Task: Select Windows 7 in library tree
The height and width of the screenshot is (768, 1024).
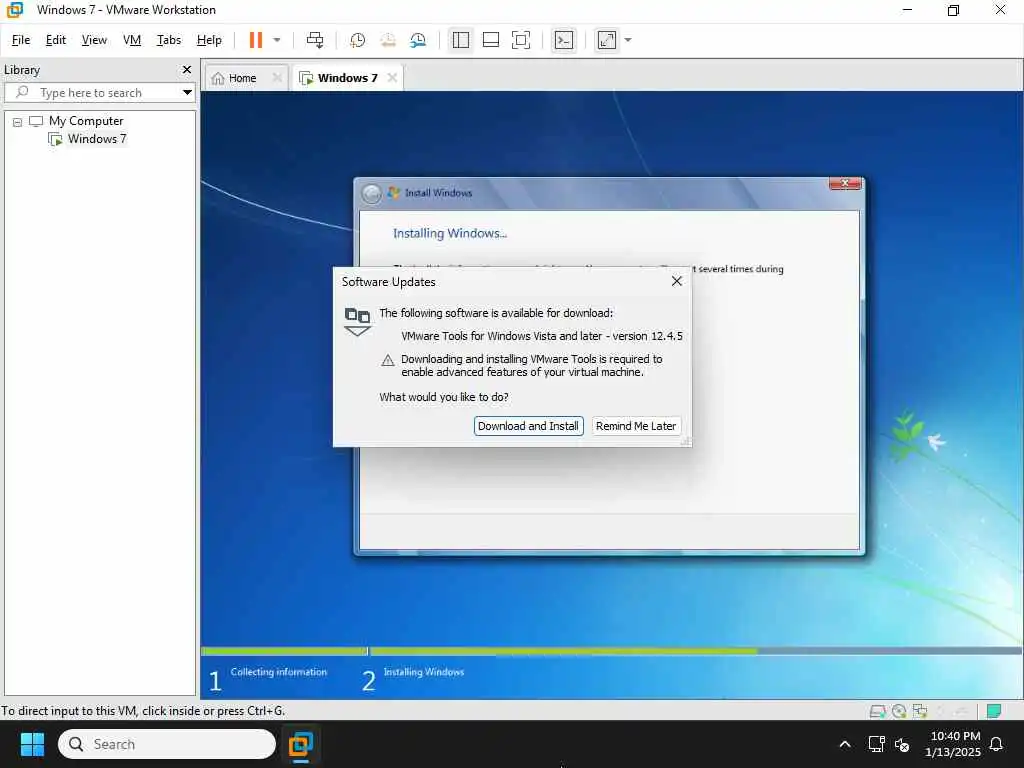Action: (x=97, y=138)
